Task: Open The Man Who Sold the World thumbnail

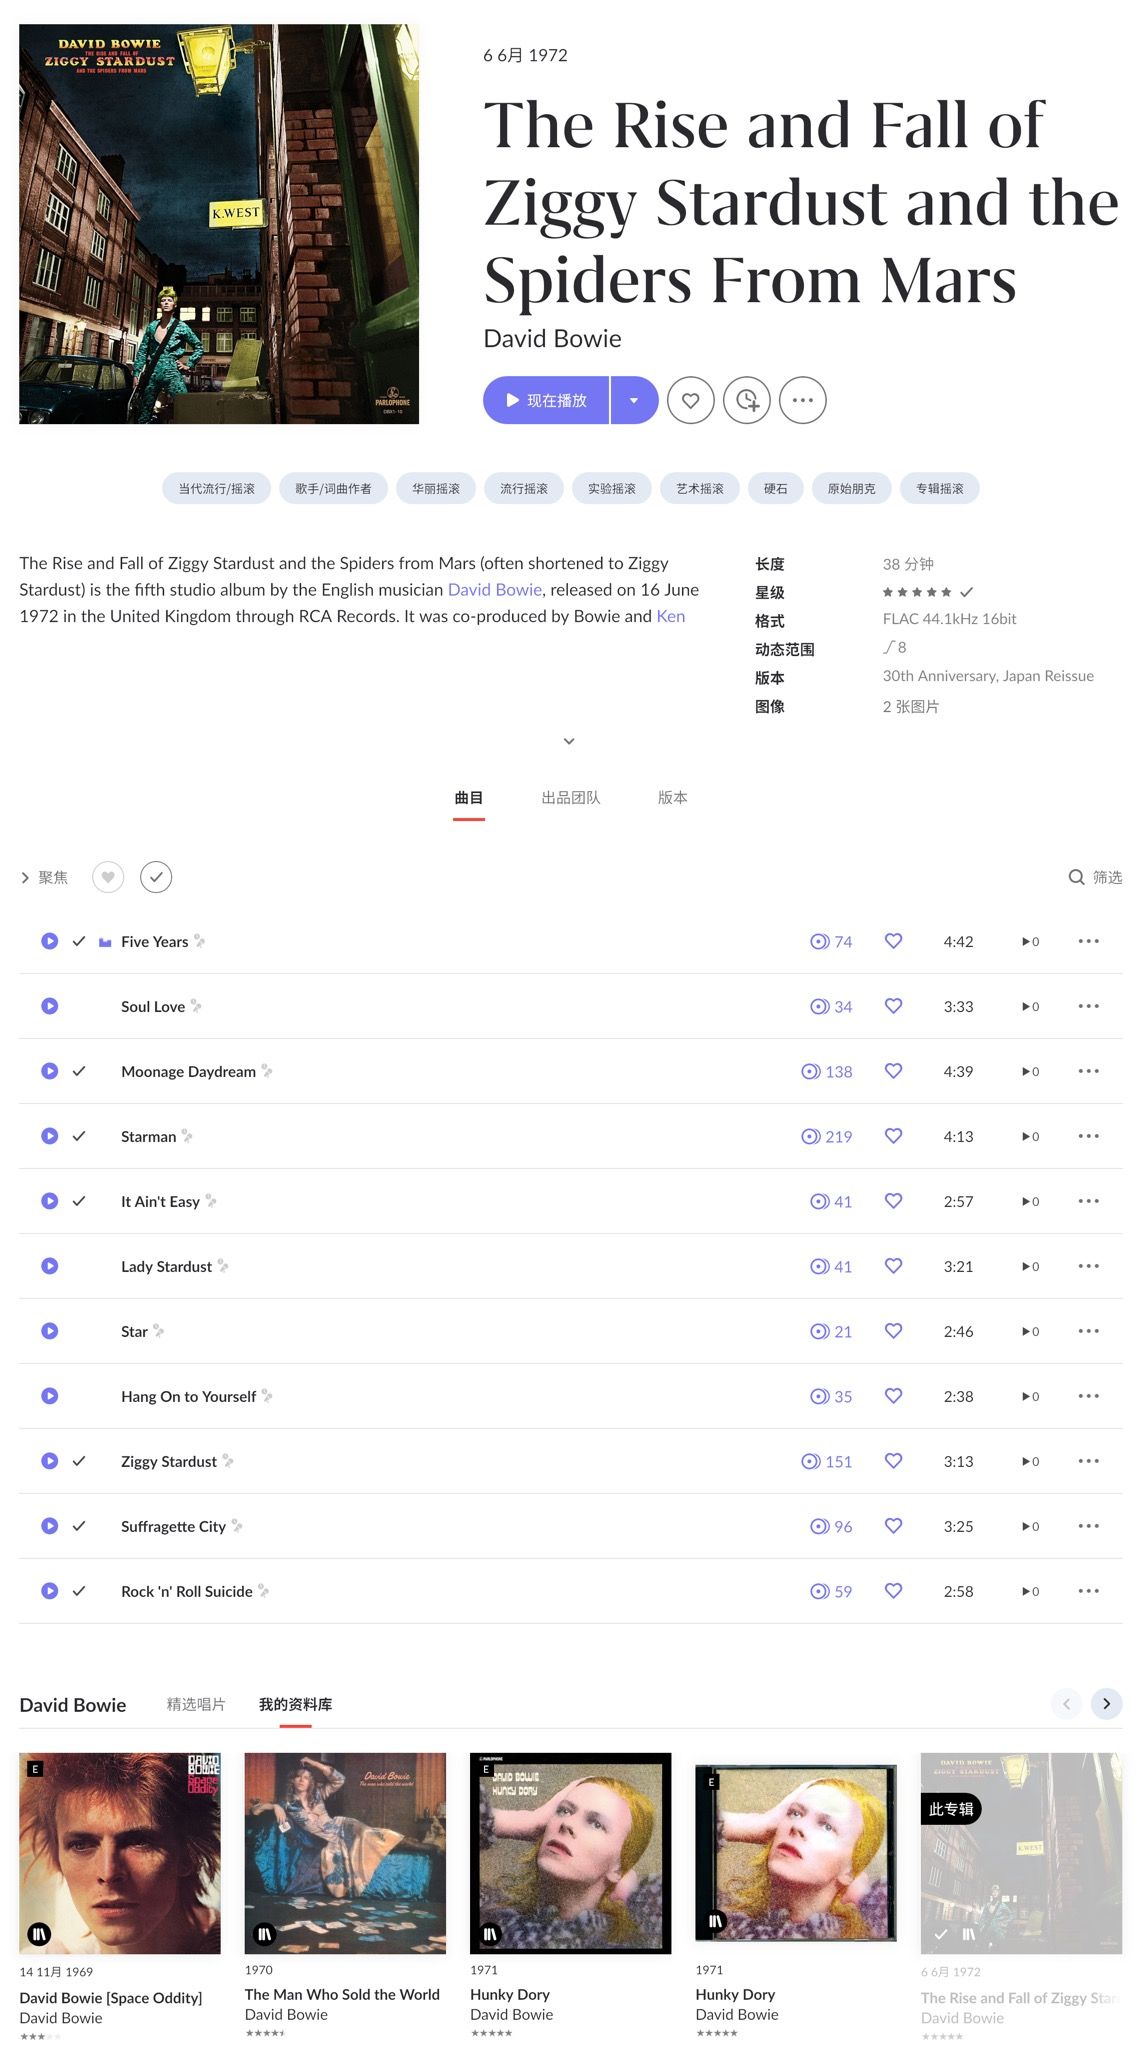Action: click(345, 1853)
